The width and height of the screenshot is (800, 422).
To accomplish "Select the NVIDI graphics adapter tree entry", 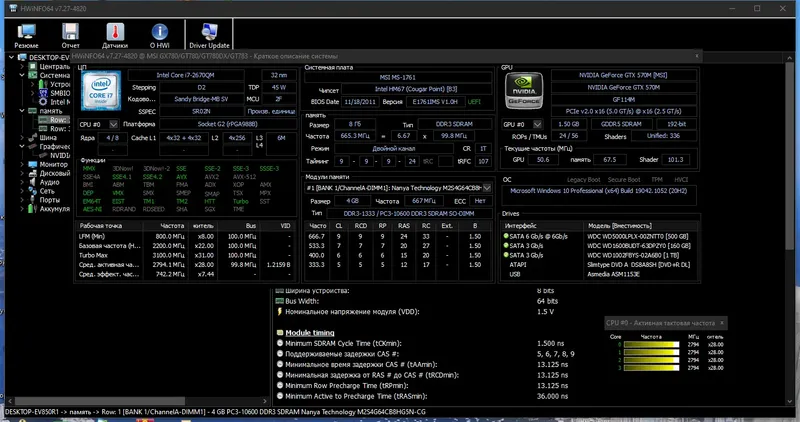I will [x=60, y=155].
